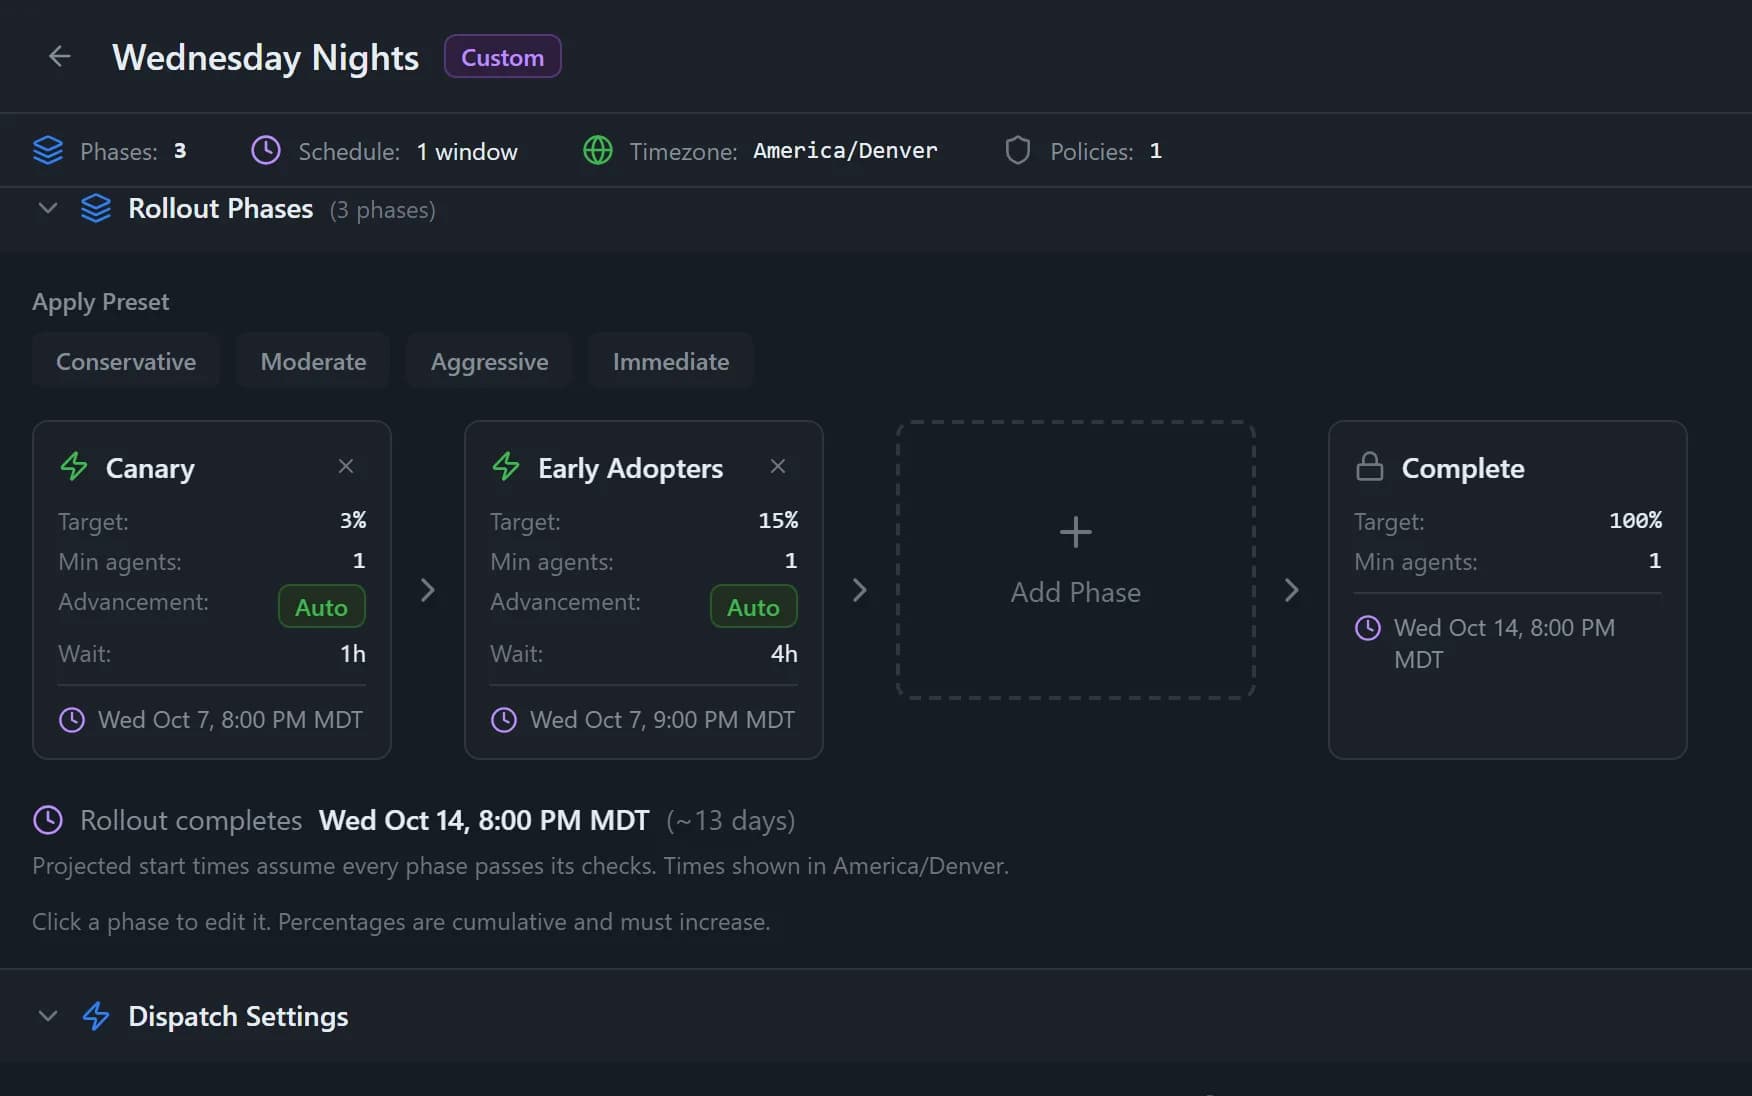Click the Policies shield icon
This screenshot has height=1096, width=1752.
coord(1018,151)
